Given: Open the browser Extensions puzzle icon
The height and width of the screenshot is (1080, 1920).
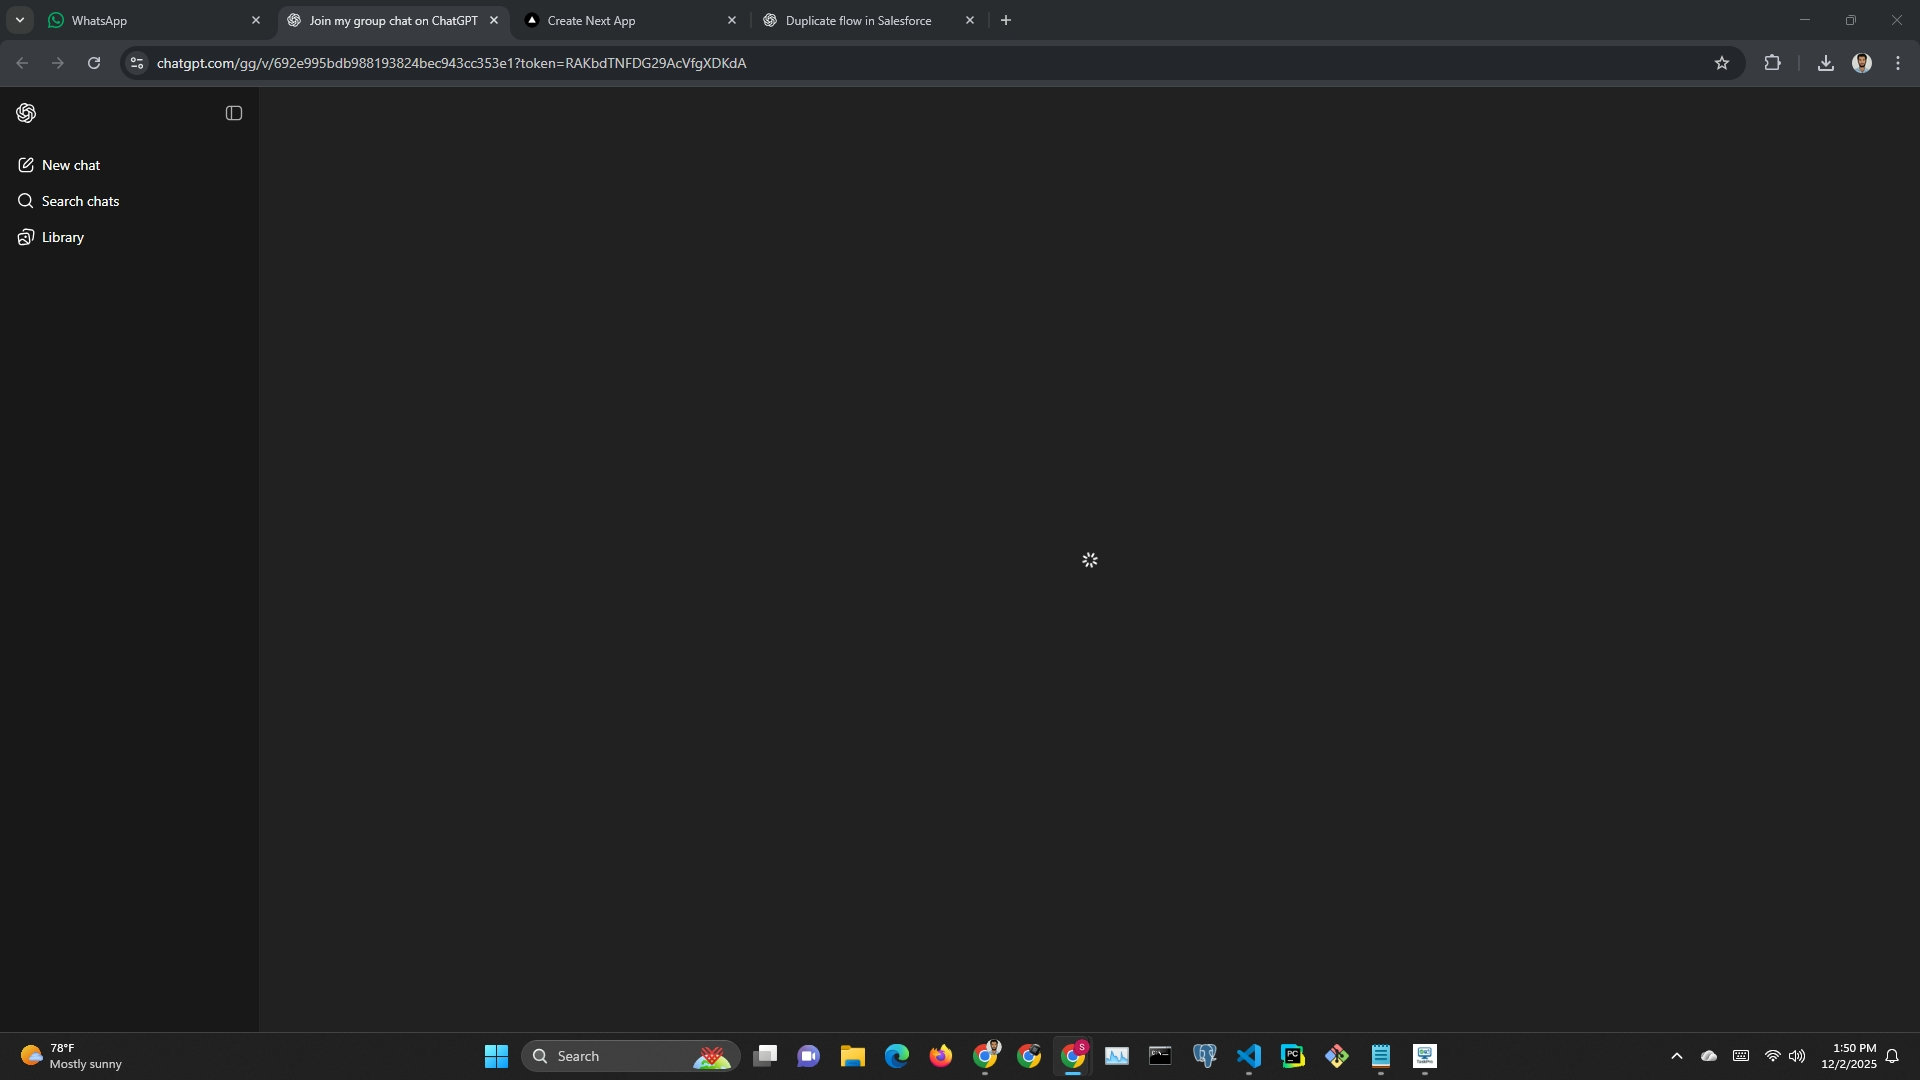Looking at the screenshot, I should pos(1772,63).
